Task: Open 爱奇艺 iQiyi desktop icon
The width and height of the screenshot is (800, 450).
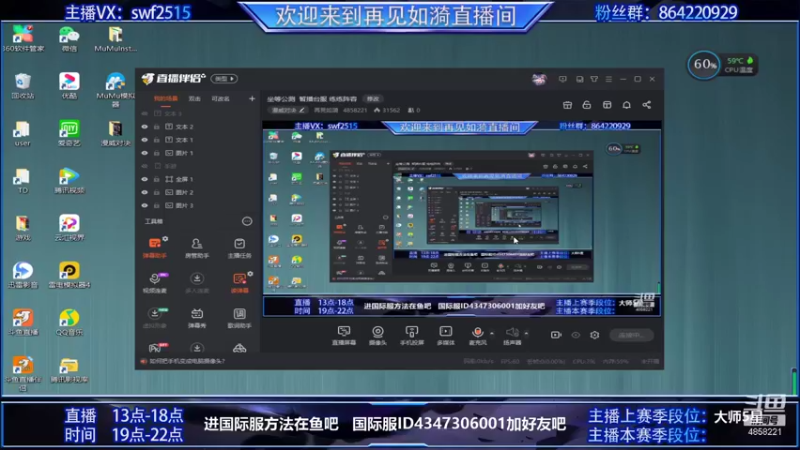Action: pyautogui.click(x=69, y=134)
